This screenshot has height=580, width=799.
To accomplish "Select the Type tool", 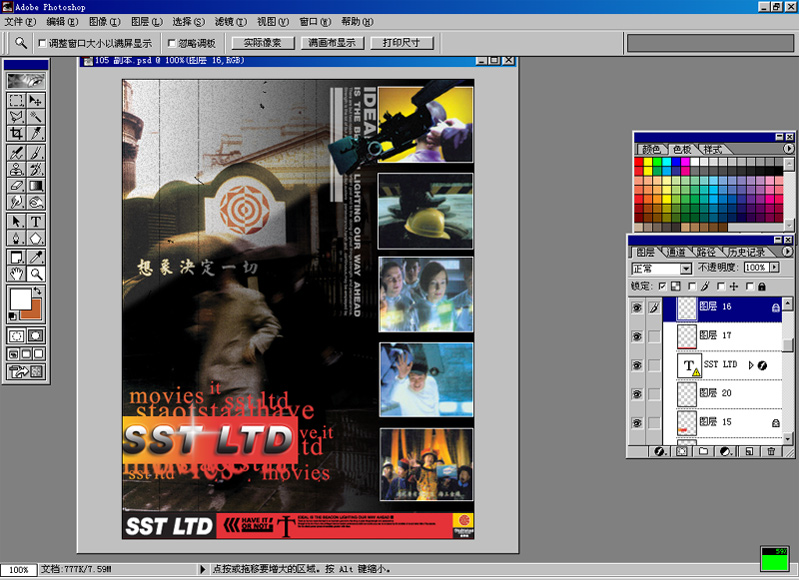I will point(36,222).
